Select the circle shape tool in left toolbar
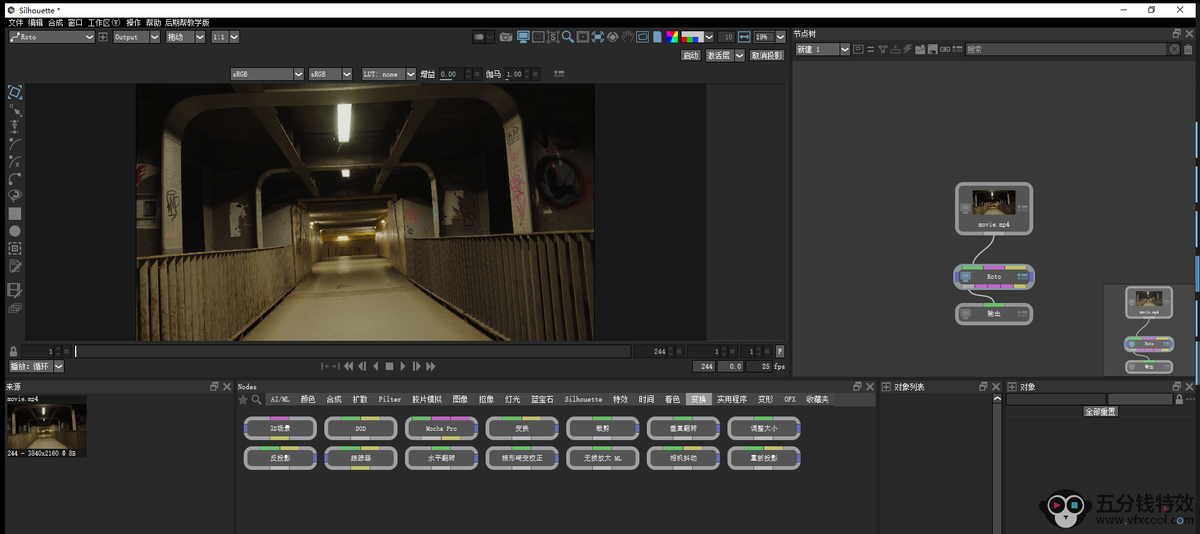 tap(15, 231)
